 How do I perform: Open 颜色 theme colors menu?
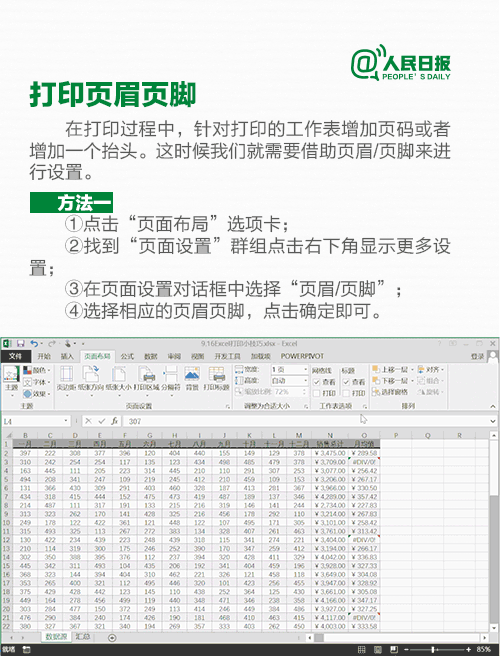point(37,370)
